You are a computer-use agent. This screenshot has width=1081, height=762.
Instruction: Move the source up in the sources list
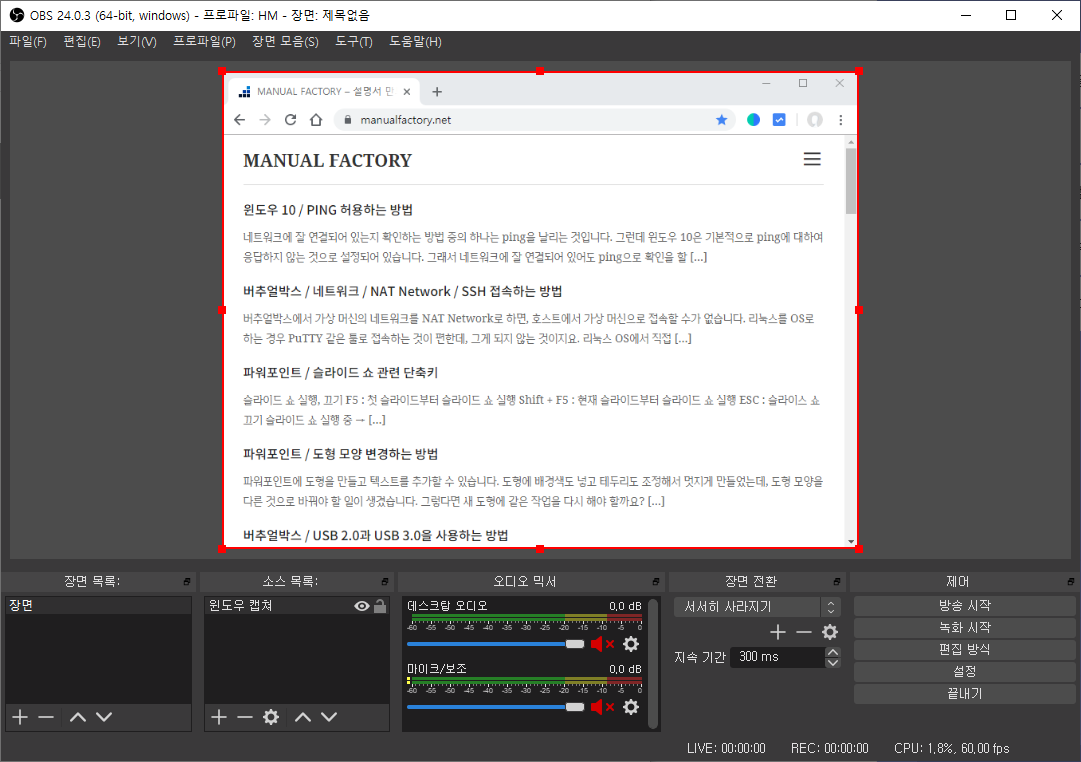click(x=303, y=717)
